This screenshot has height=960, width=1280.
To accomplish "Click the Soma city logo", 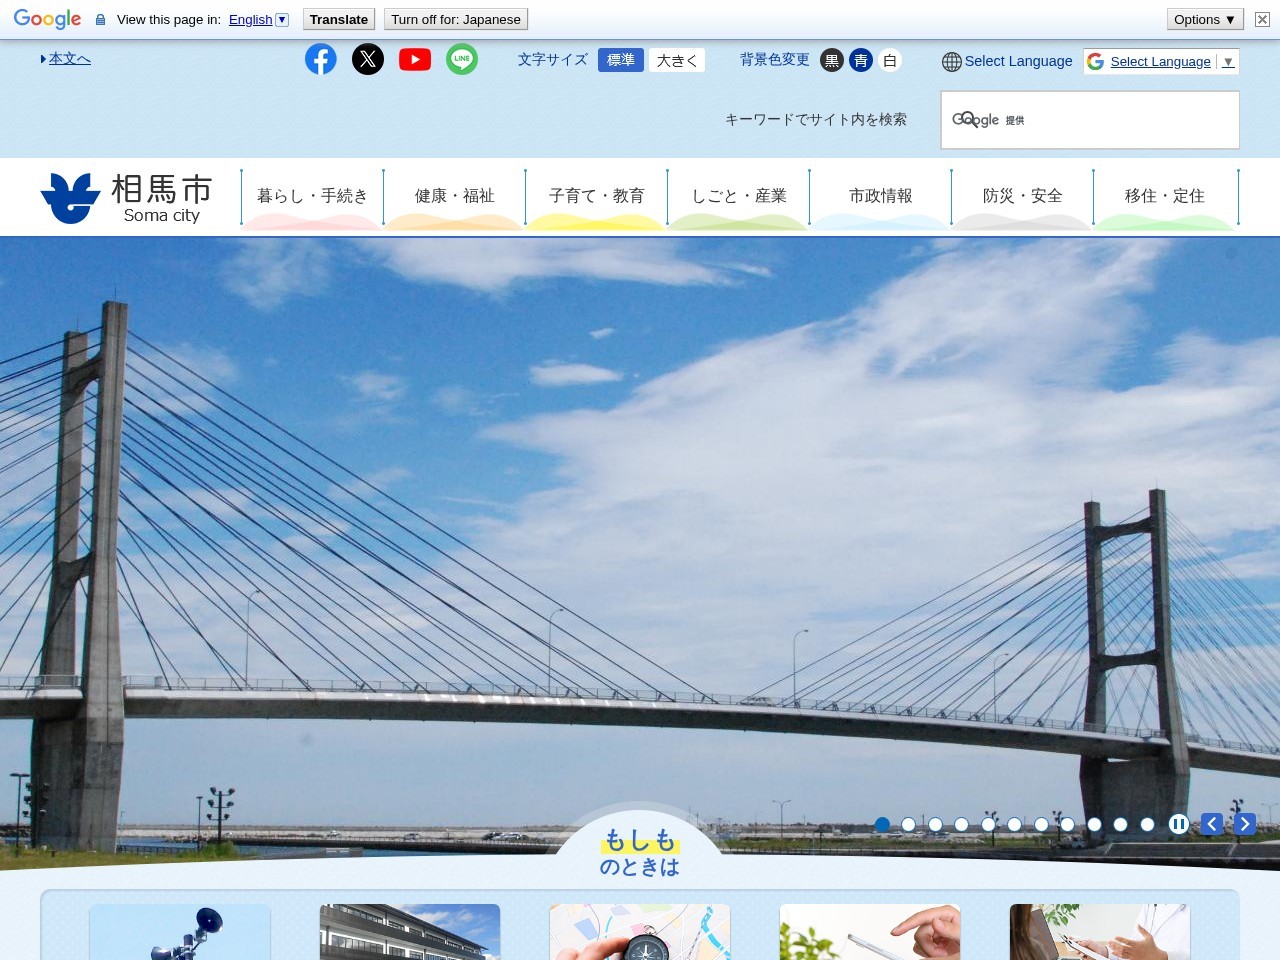I will pyautogui.click(x=127, y=197).
